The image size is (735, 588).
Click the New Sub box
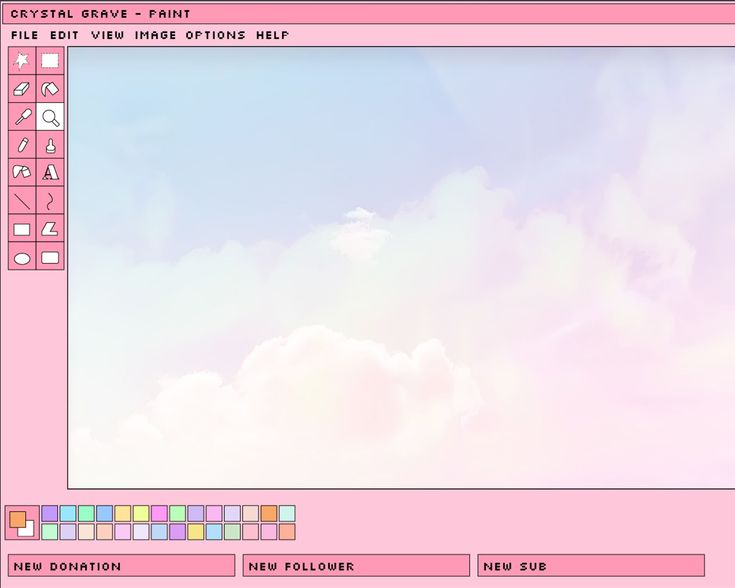point(591,565)
